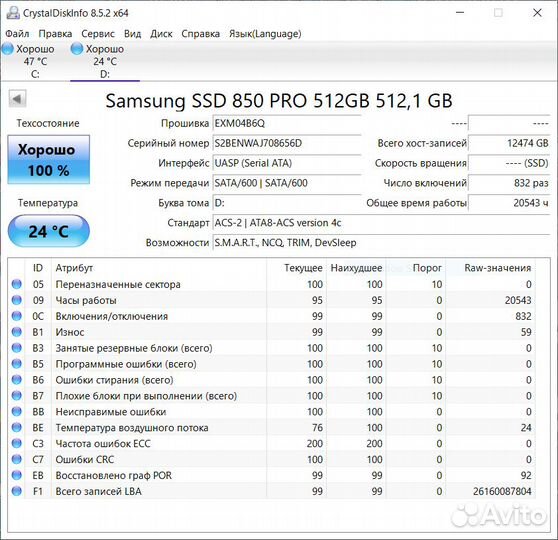Image resolution: width=558 pixels, height=540 pixels.
Task: Select row Износ
Action: (272, 332)
